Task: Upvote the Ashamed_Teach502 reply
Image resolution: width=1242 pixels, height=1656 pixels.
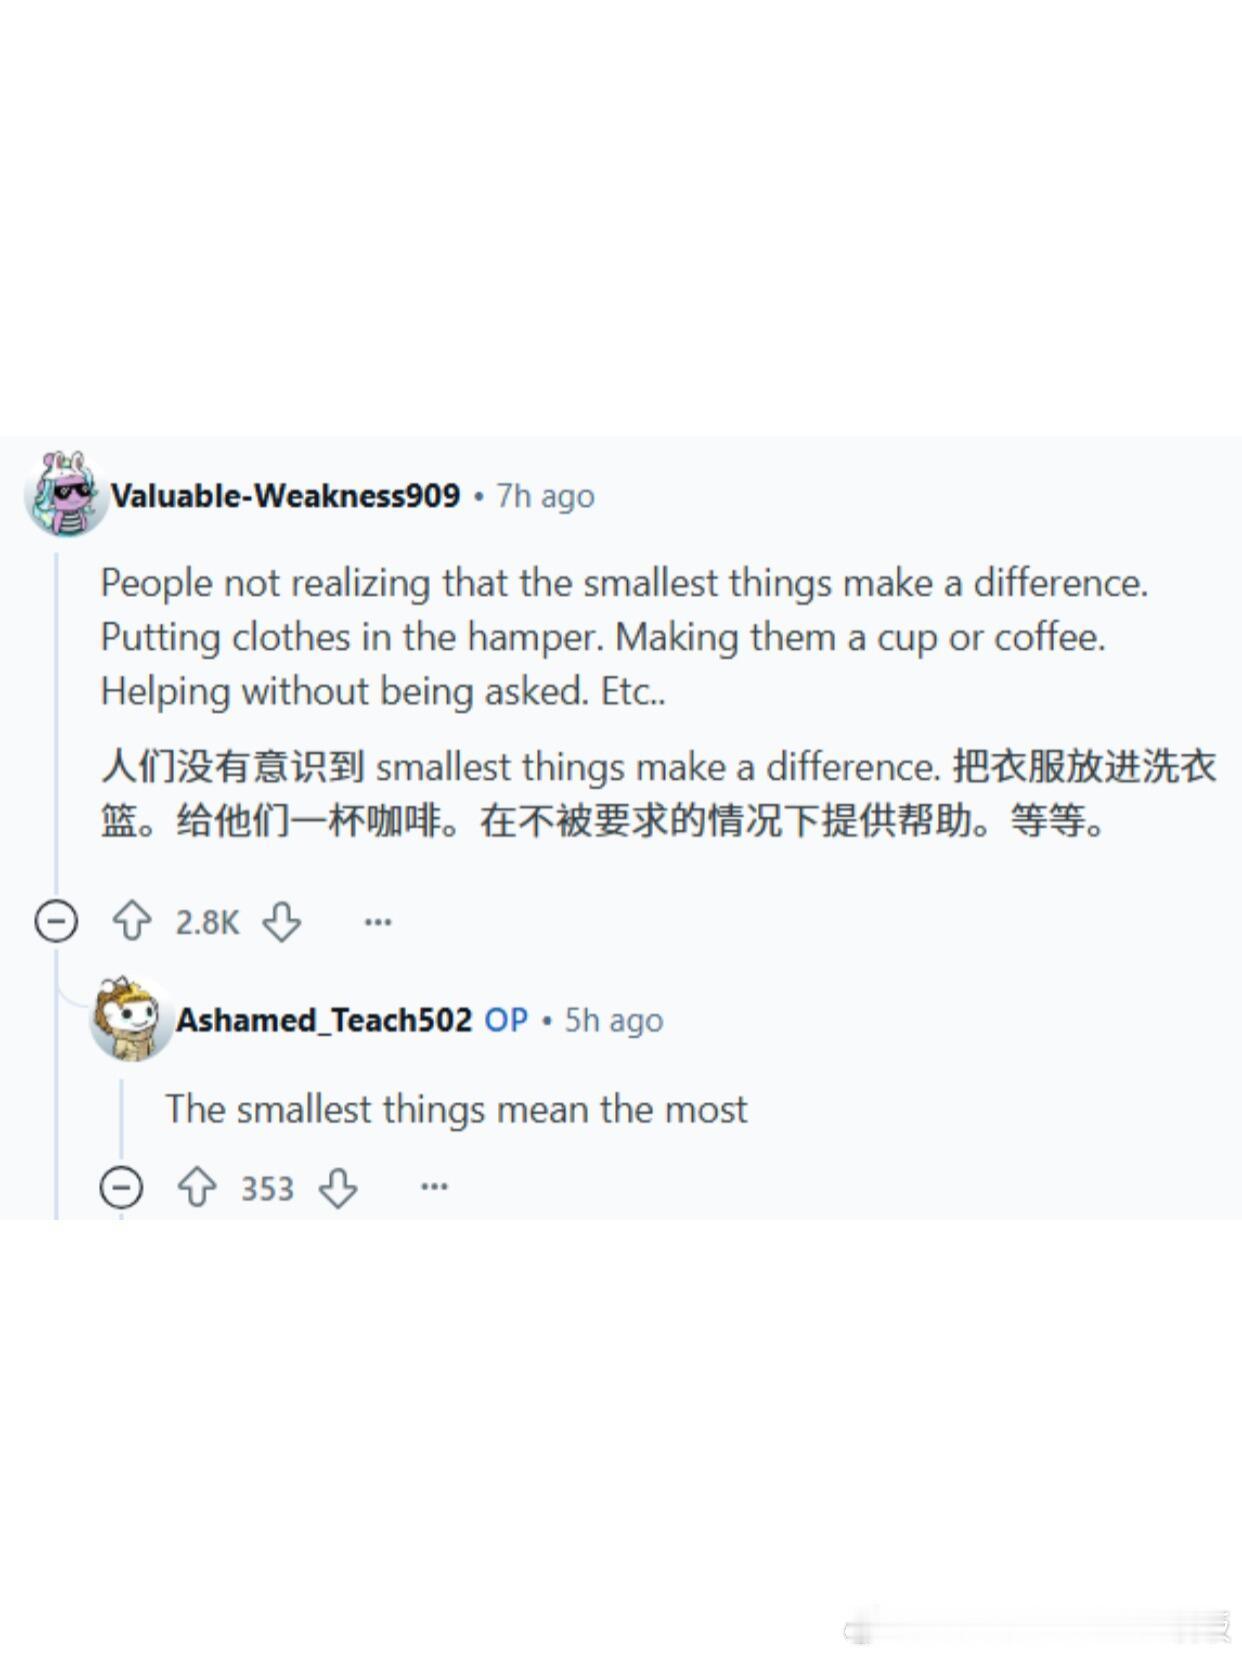Action: coord(197,1187)
